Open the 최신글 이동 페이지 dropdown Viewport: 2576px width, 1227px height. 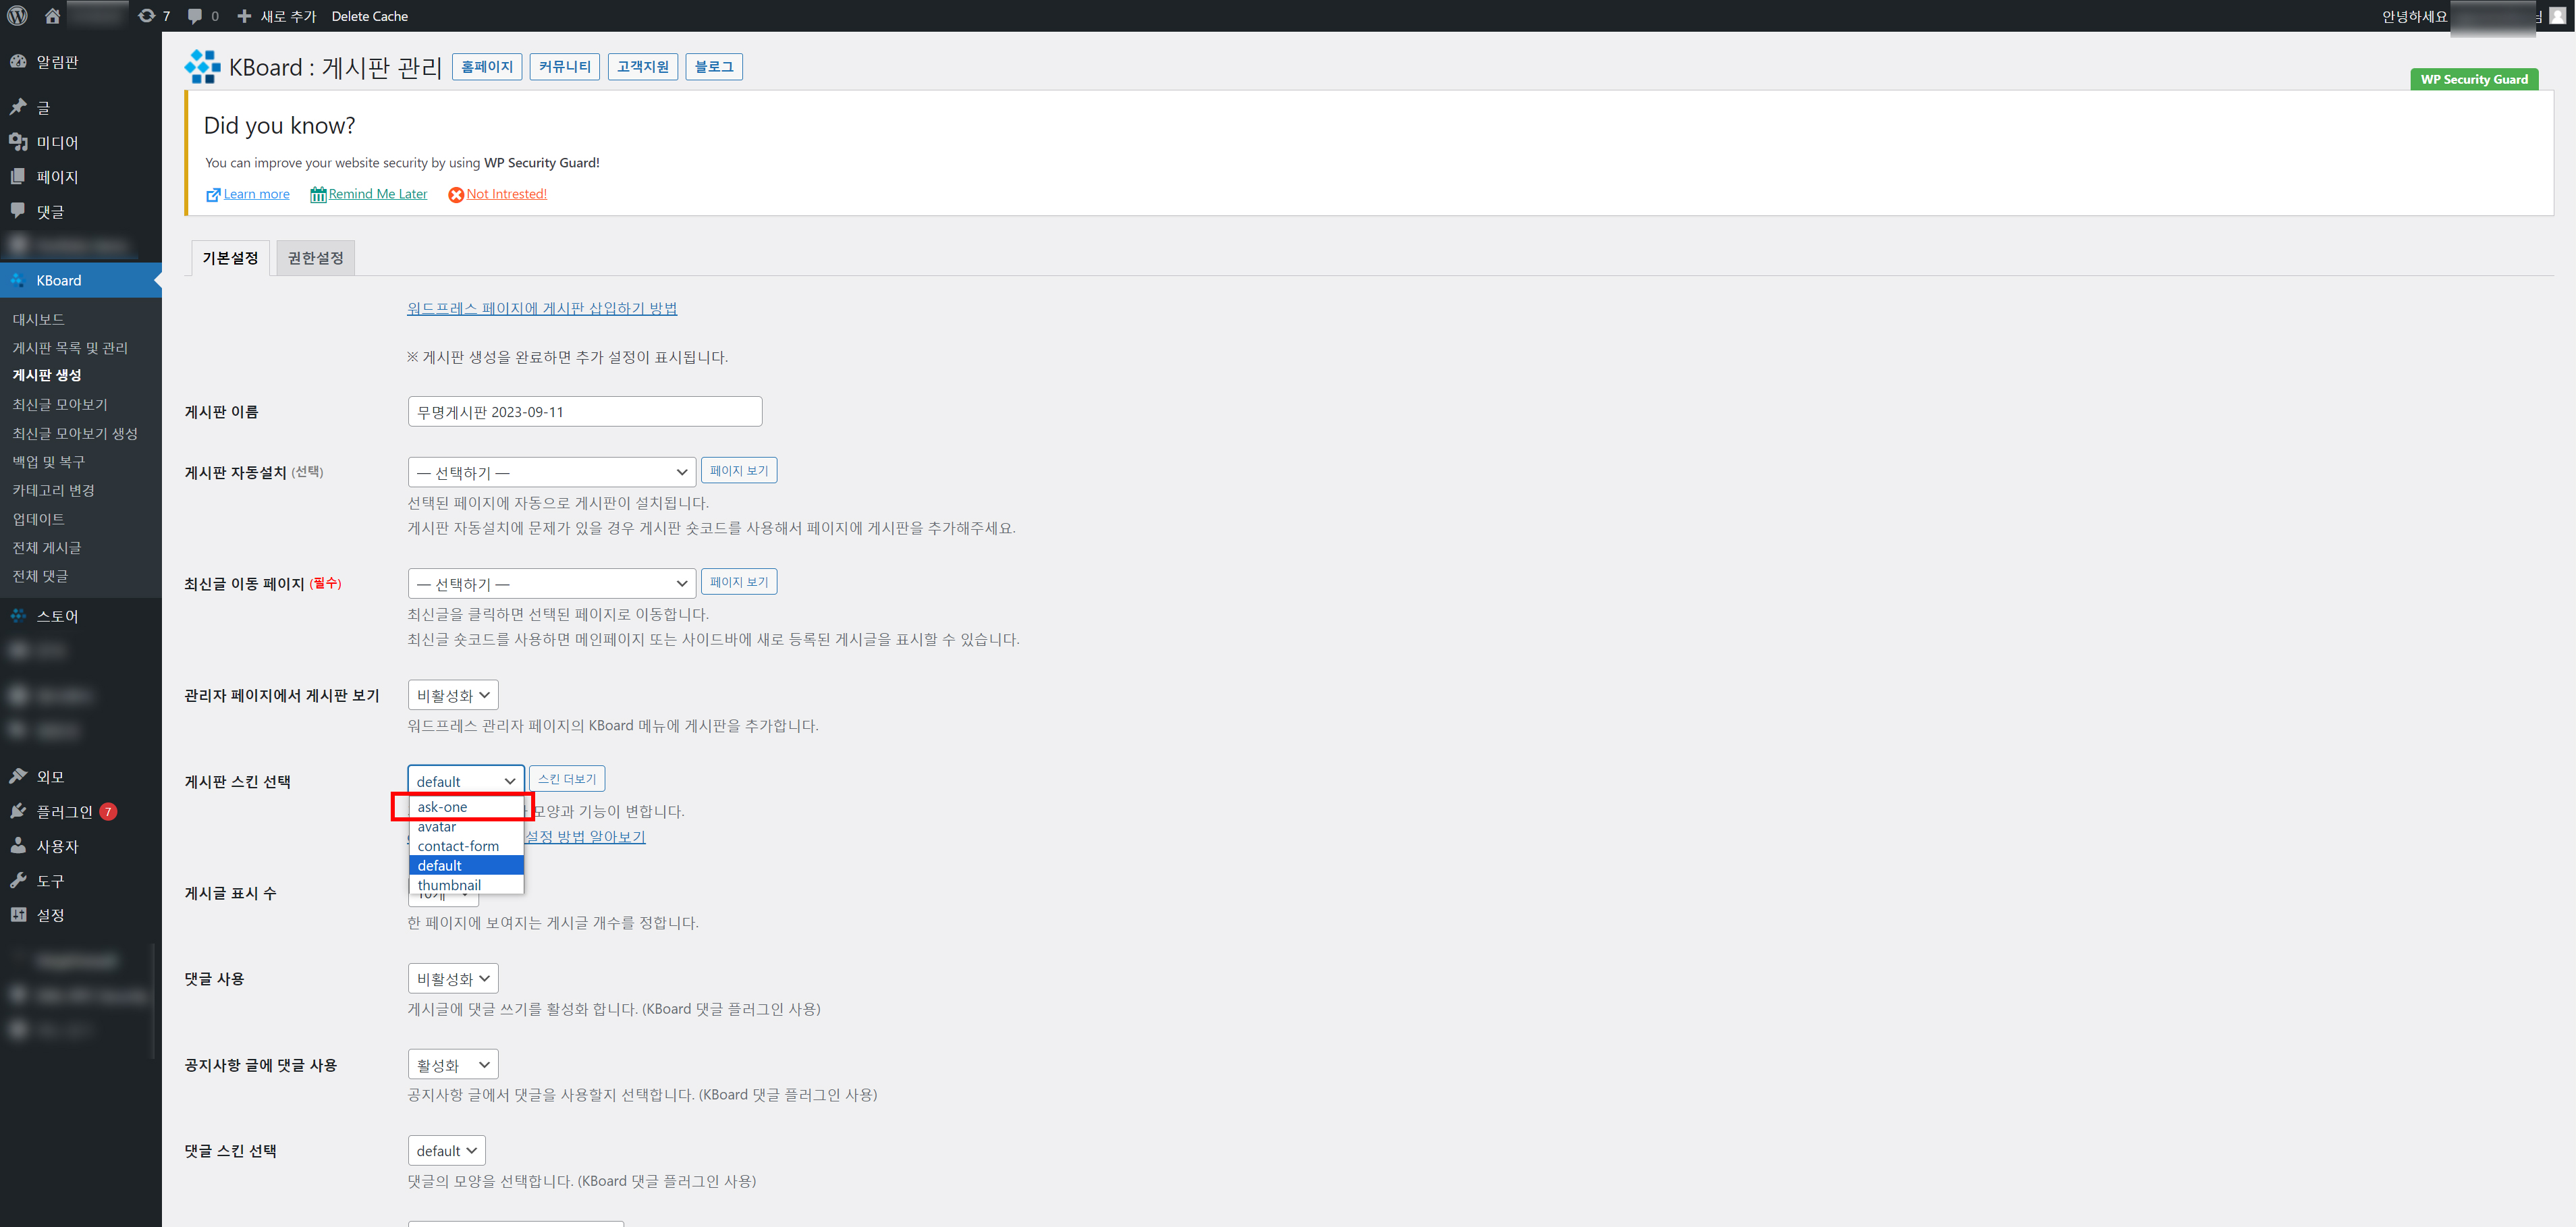tap(551, 583)
